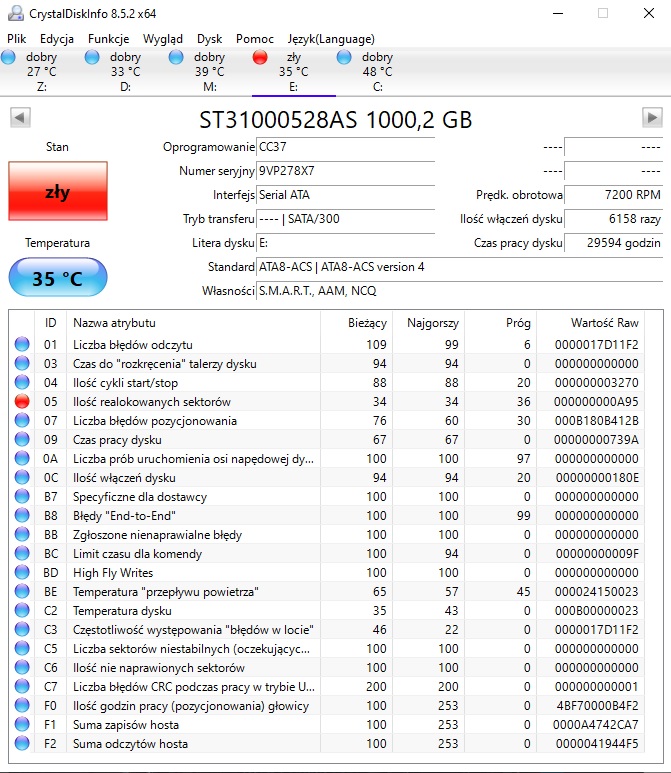Screen dimensions: 671x773
Task: Click the CrystalDiskInfo title bar icon
Action: [16, 13]
